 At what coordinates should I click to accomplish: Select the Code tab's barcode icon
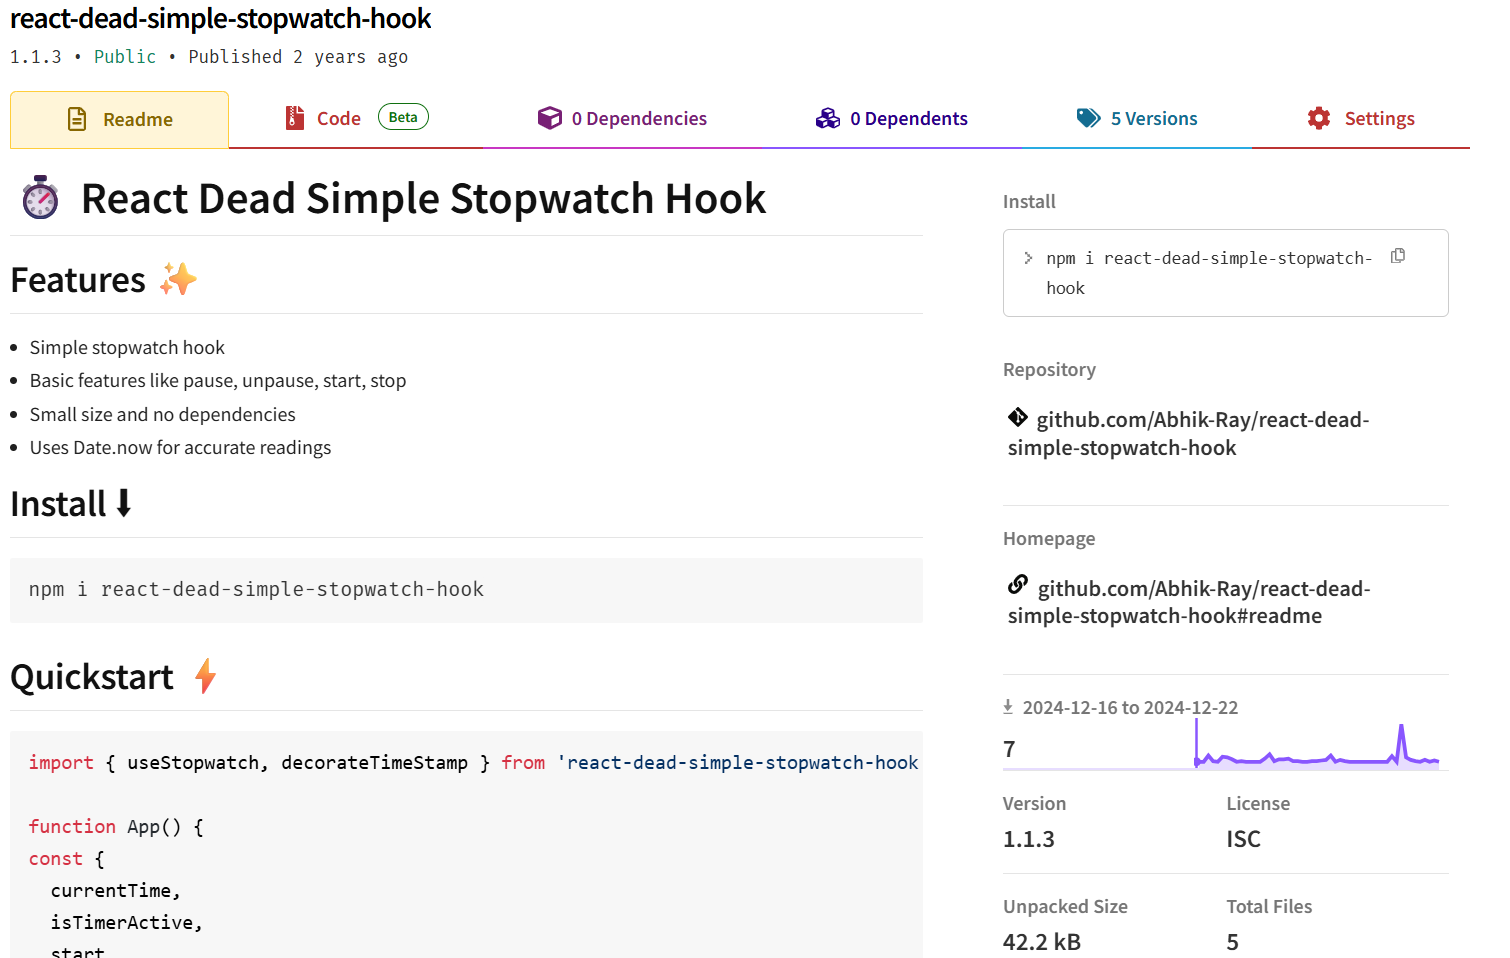click(294, 117)
